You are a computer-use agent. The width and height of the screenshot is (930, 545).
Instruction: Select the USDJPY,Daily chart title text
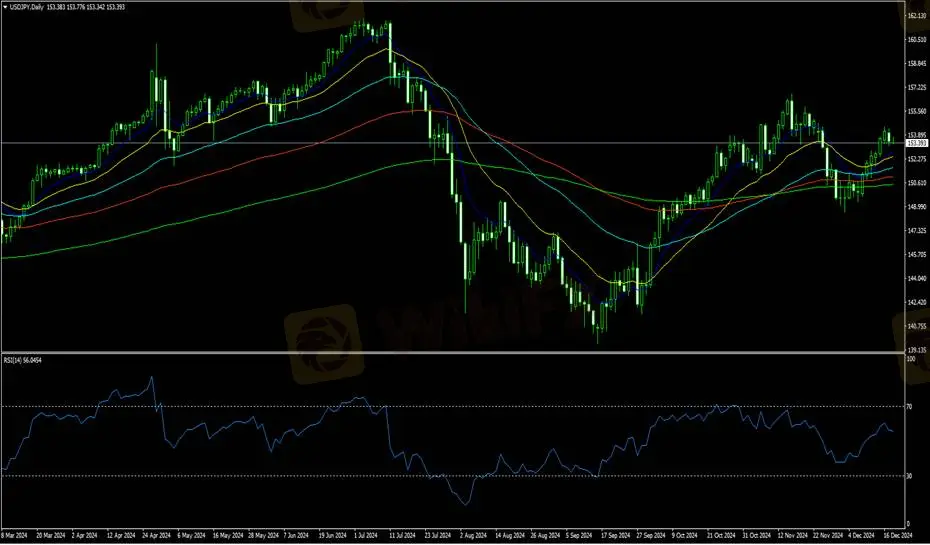[x=26, y=7]
